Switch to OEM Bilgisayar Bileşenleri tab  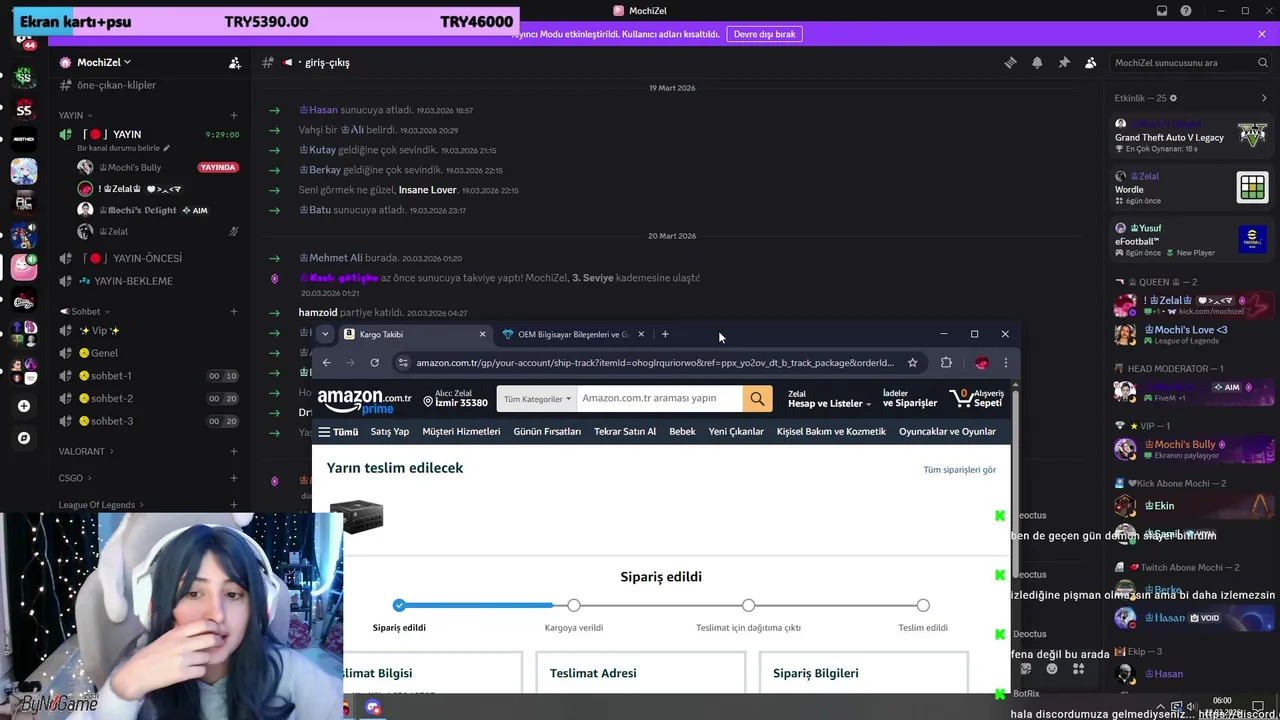tap(572, 334)
